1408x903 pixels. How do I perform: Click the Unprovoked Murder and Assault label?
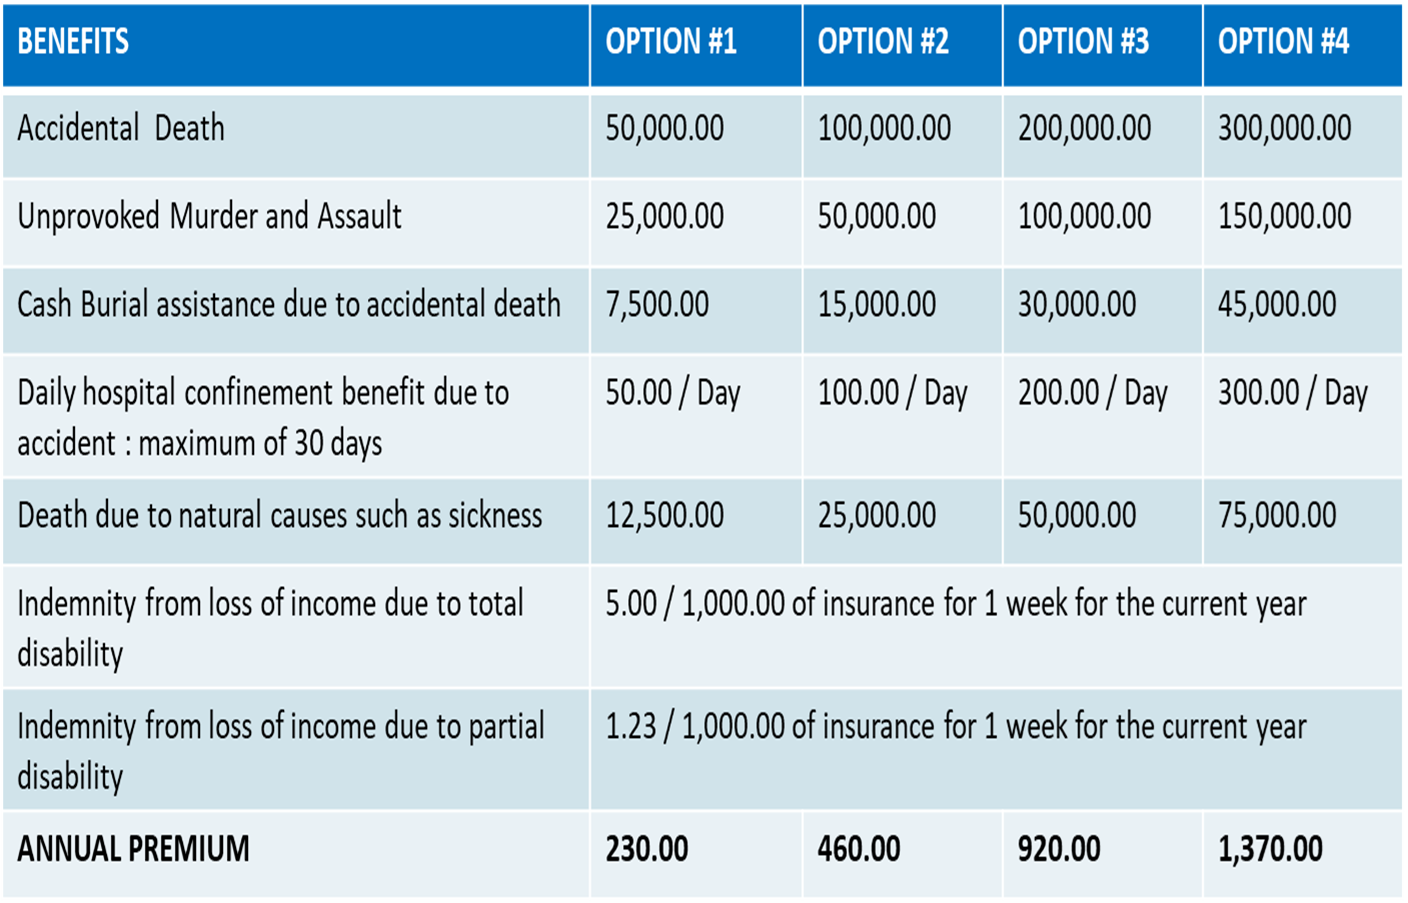coord(209,216)
